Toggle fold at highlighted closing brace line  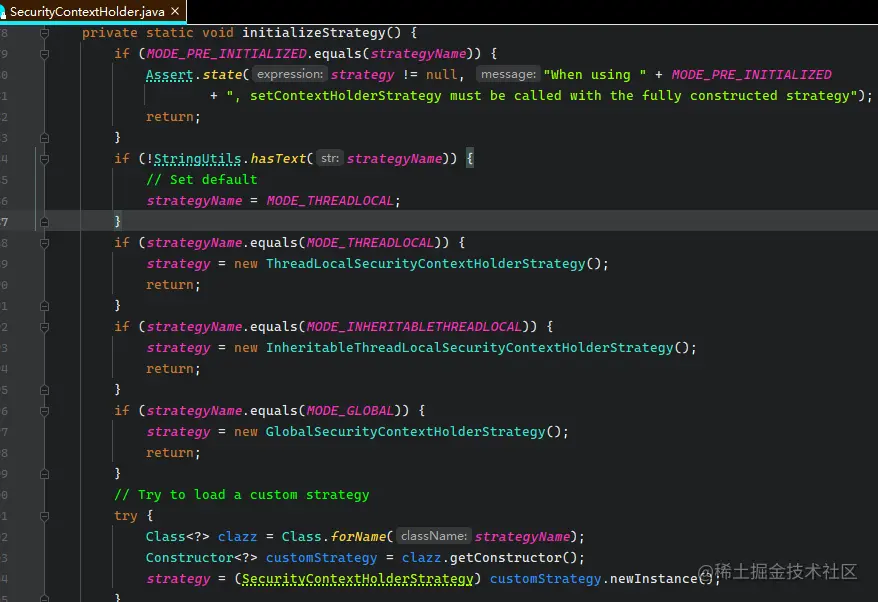(x=44, y=222)
